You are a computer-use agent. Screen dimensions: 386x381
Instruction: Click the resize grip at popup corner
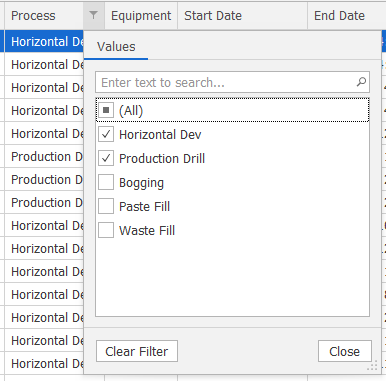coord(372,366)
